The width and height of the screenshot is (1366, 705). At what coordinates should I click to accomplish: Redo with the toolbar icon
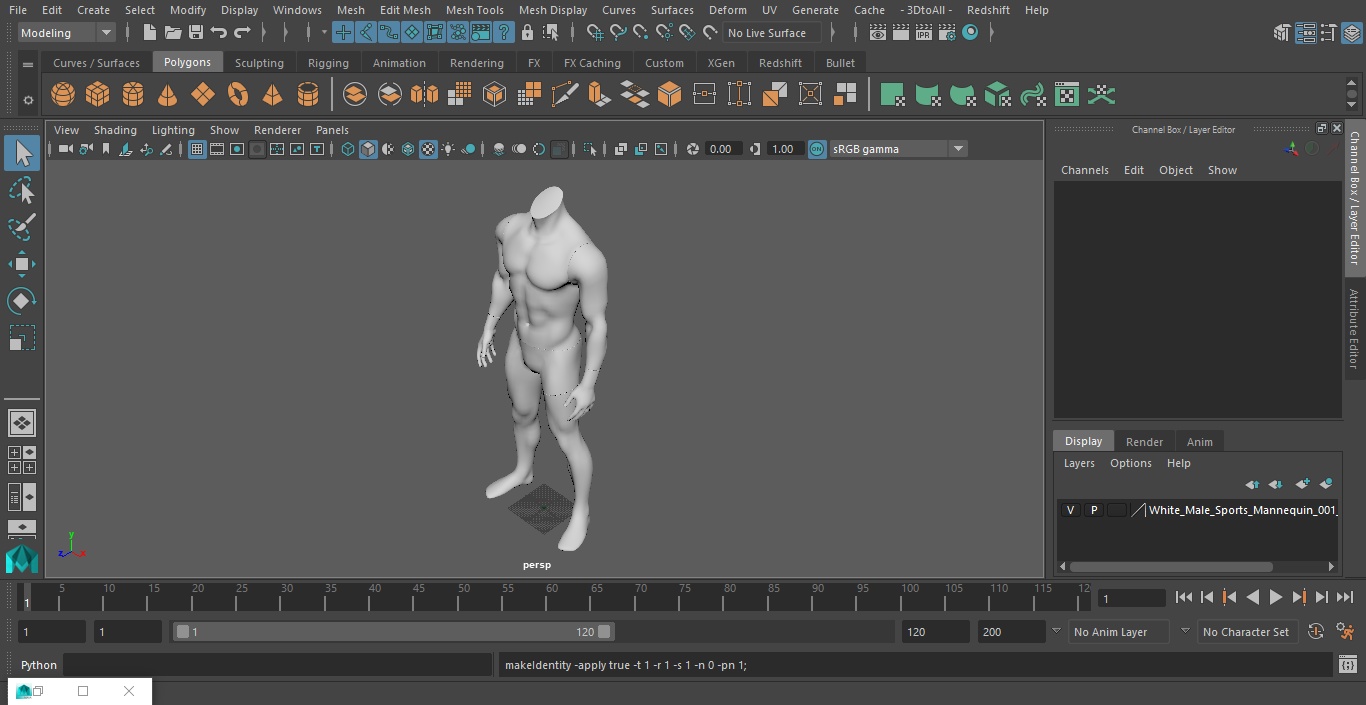click(242, 33)
